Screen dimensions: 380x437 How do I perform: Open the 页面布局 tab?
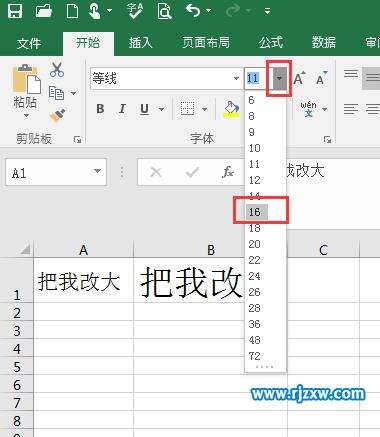tap(206, 42)
